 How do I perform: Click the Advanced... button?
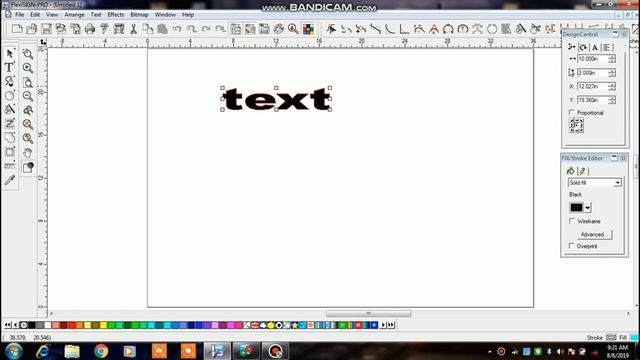click(x=595, y=235)
